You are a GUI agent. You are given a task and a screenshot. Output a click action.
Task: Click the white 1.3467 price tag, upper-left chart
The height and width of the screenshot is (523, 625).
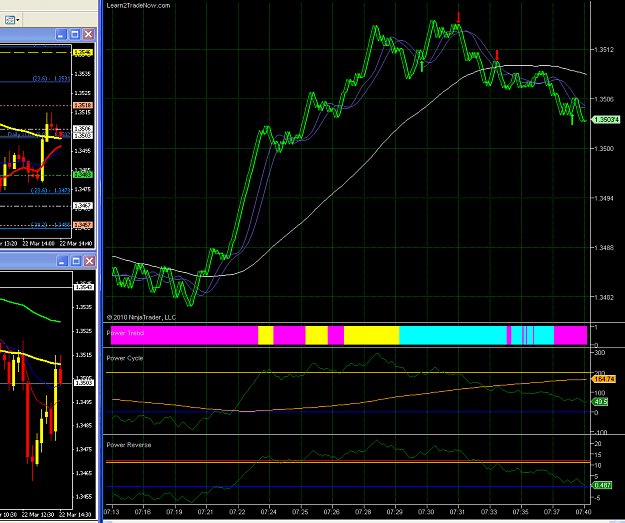tap(83, 206)
